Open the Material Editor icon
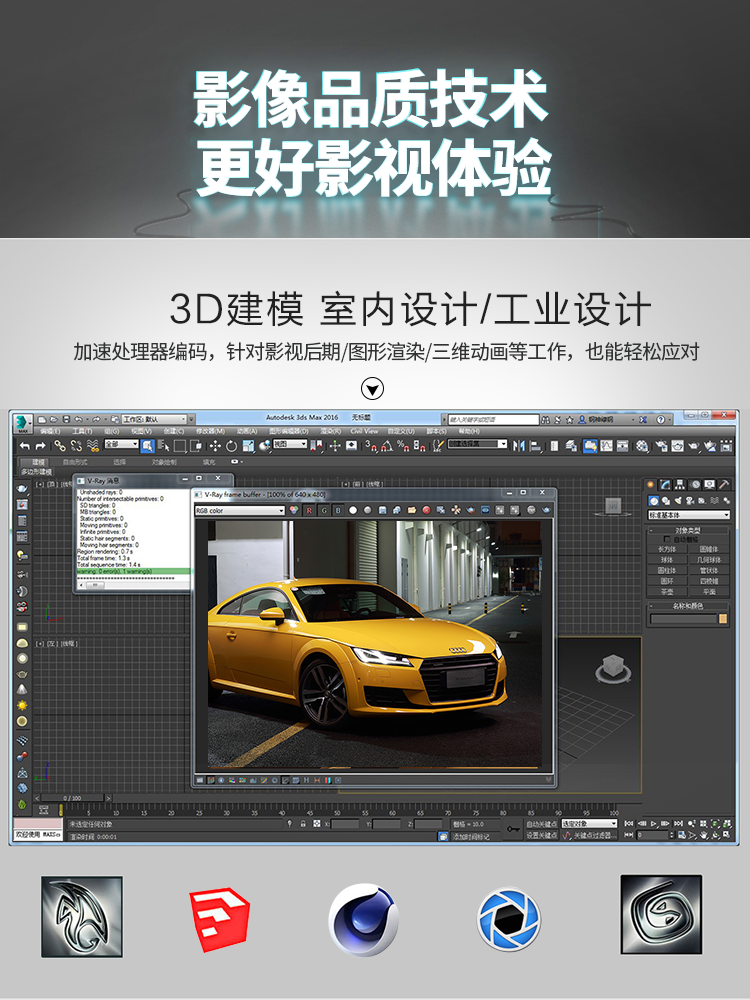Screen dimensions: 750x1000 coord(642,446)
